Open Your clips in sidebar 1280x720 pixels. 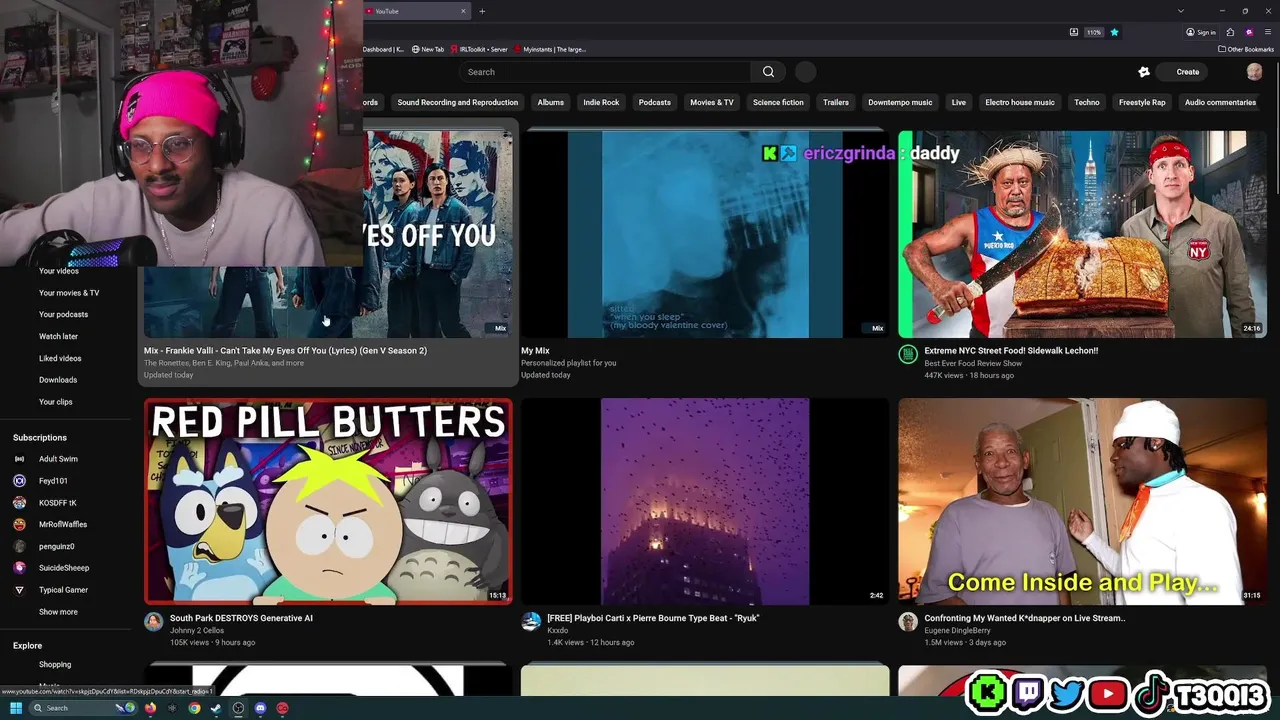click(56, 402)
